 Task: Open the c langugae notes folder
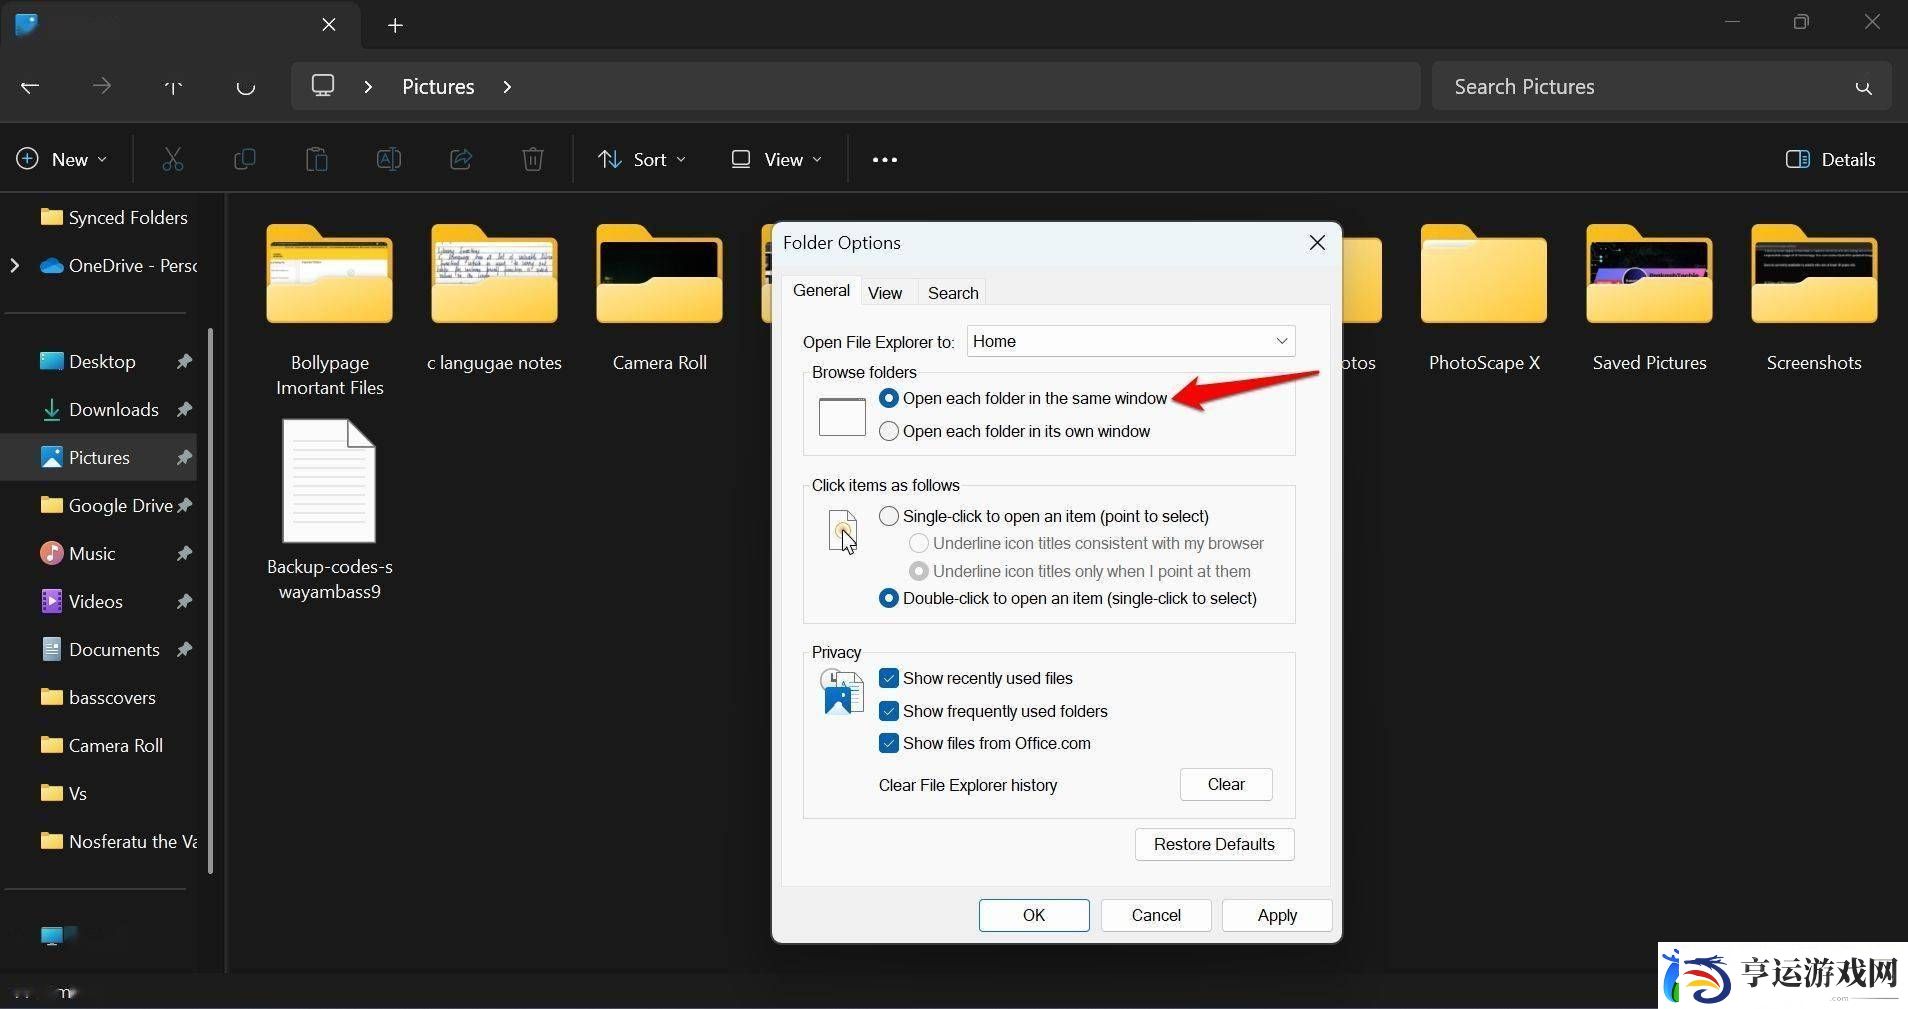point(494,298)
